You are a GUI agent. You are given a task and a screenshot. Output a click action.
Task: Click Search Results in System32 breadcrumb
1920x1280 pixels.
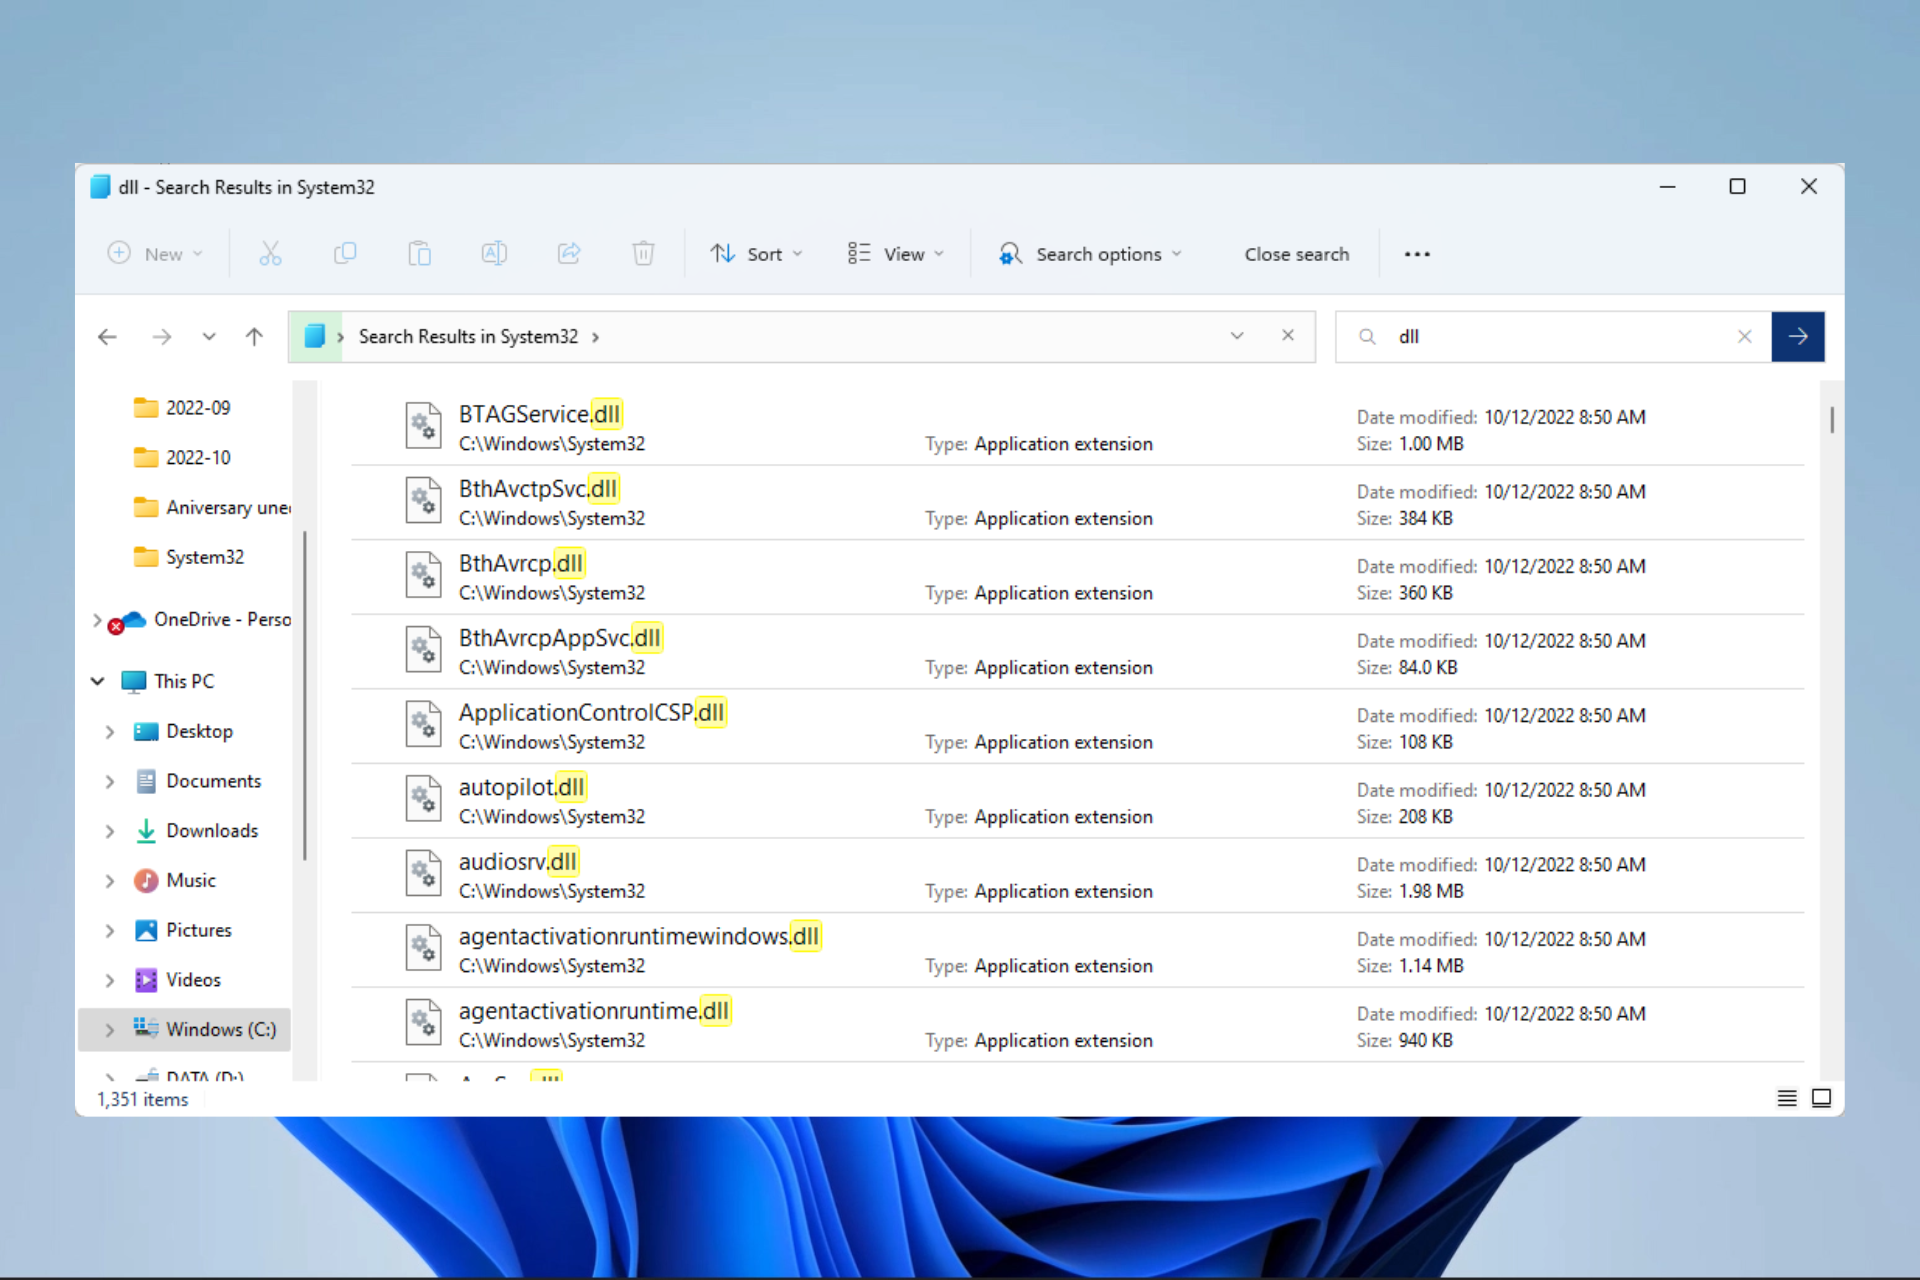[468, 337]
